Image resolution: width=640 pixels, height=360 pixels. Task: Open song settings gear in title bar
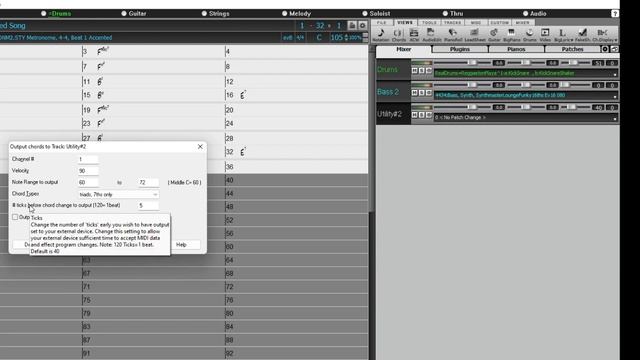[x=362, y=25]
